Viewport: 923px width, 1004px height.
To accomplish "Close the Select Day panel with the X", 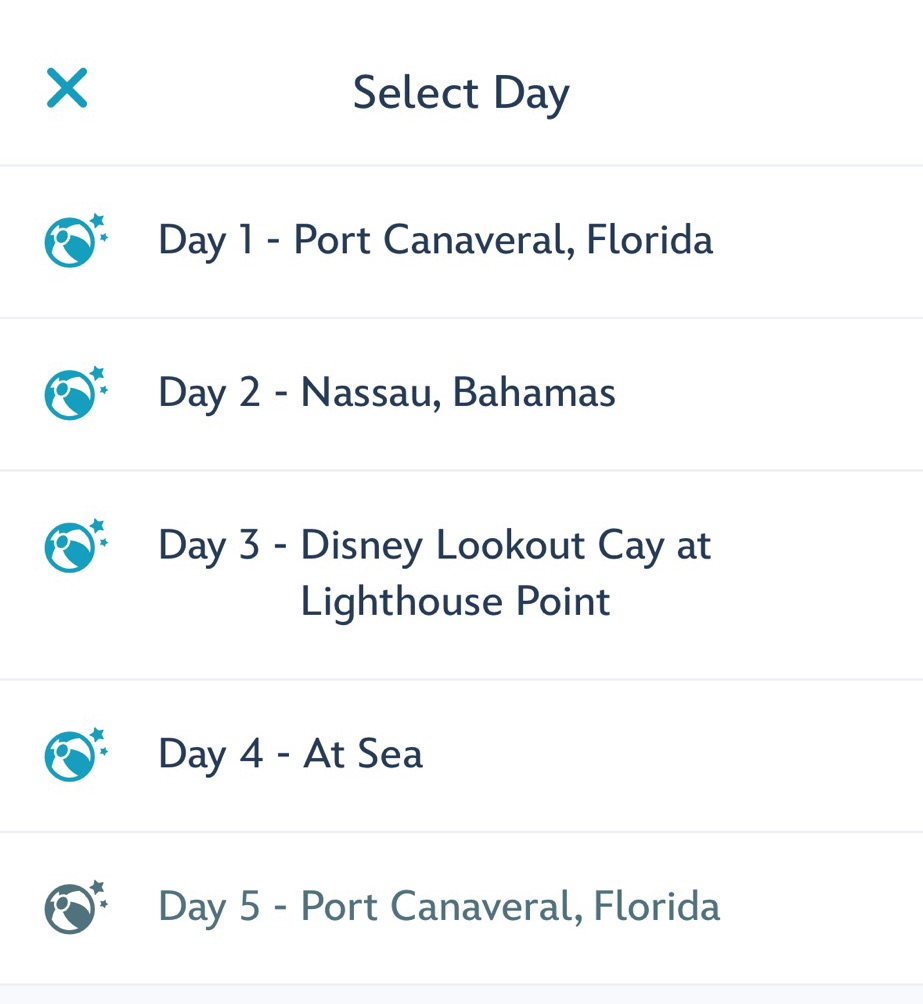I will point(67,88).
